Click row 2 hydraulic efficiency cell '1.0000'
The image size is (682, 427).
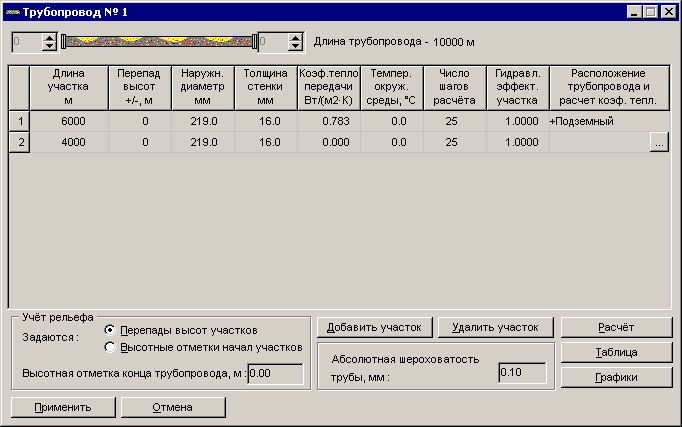518,142
